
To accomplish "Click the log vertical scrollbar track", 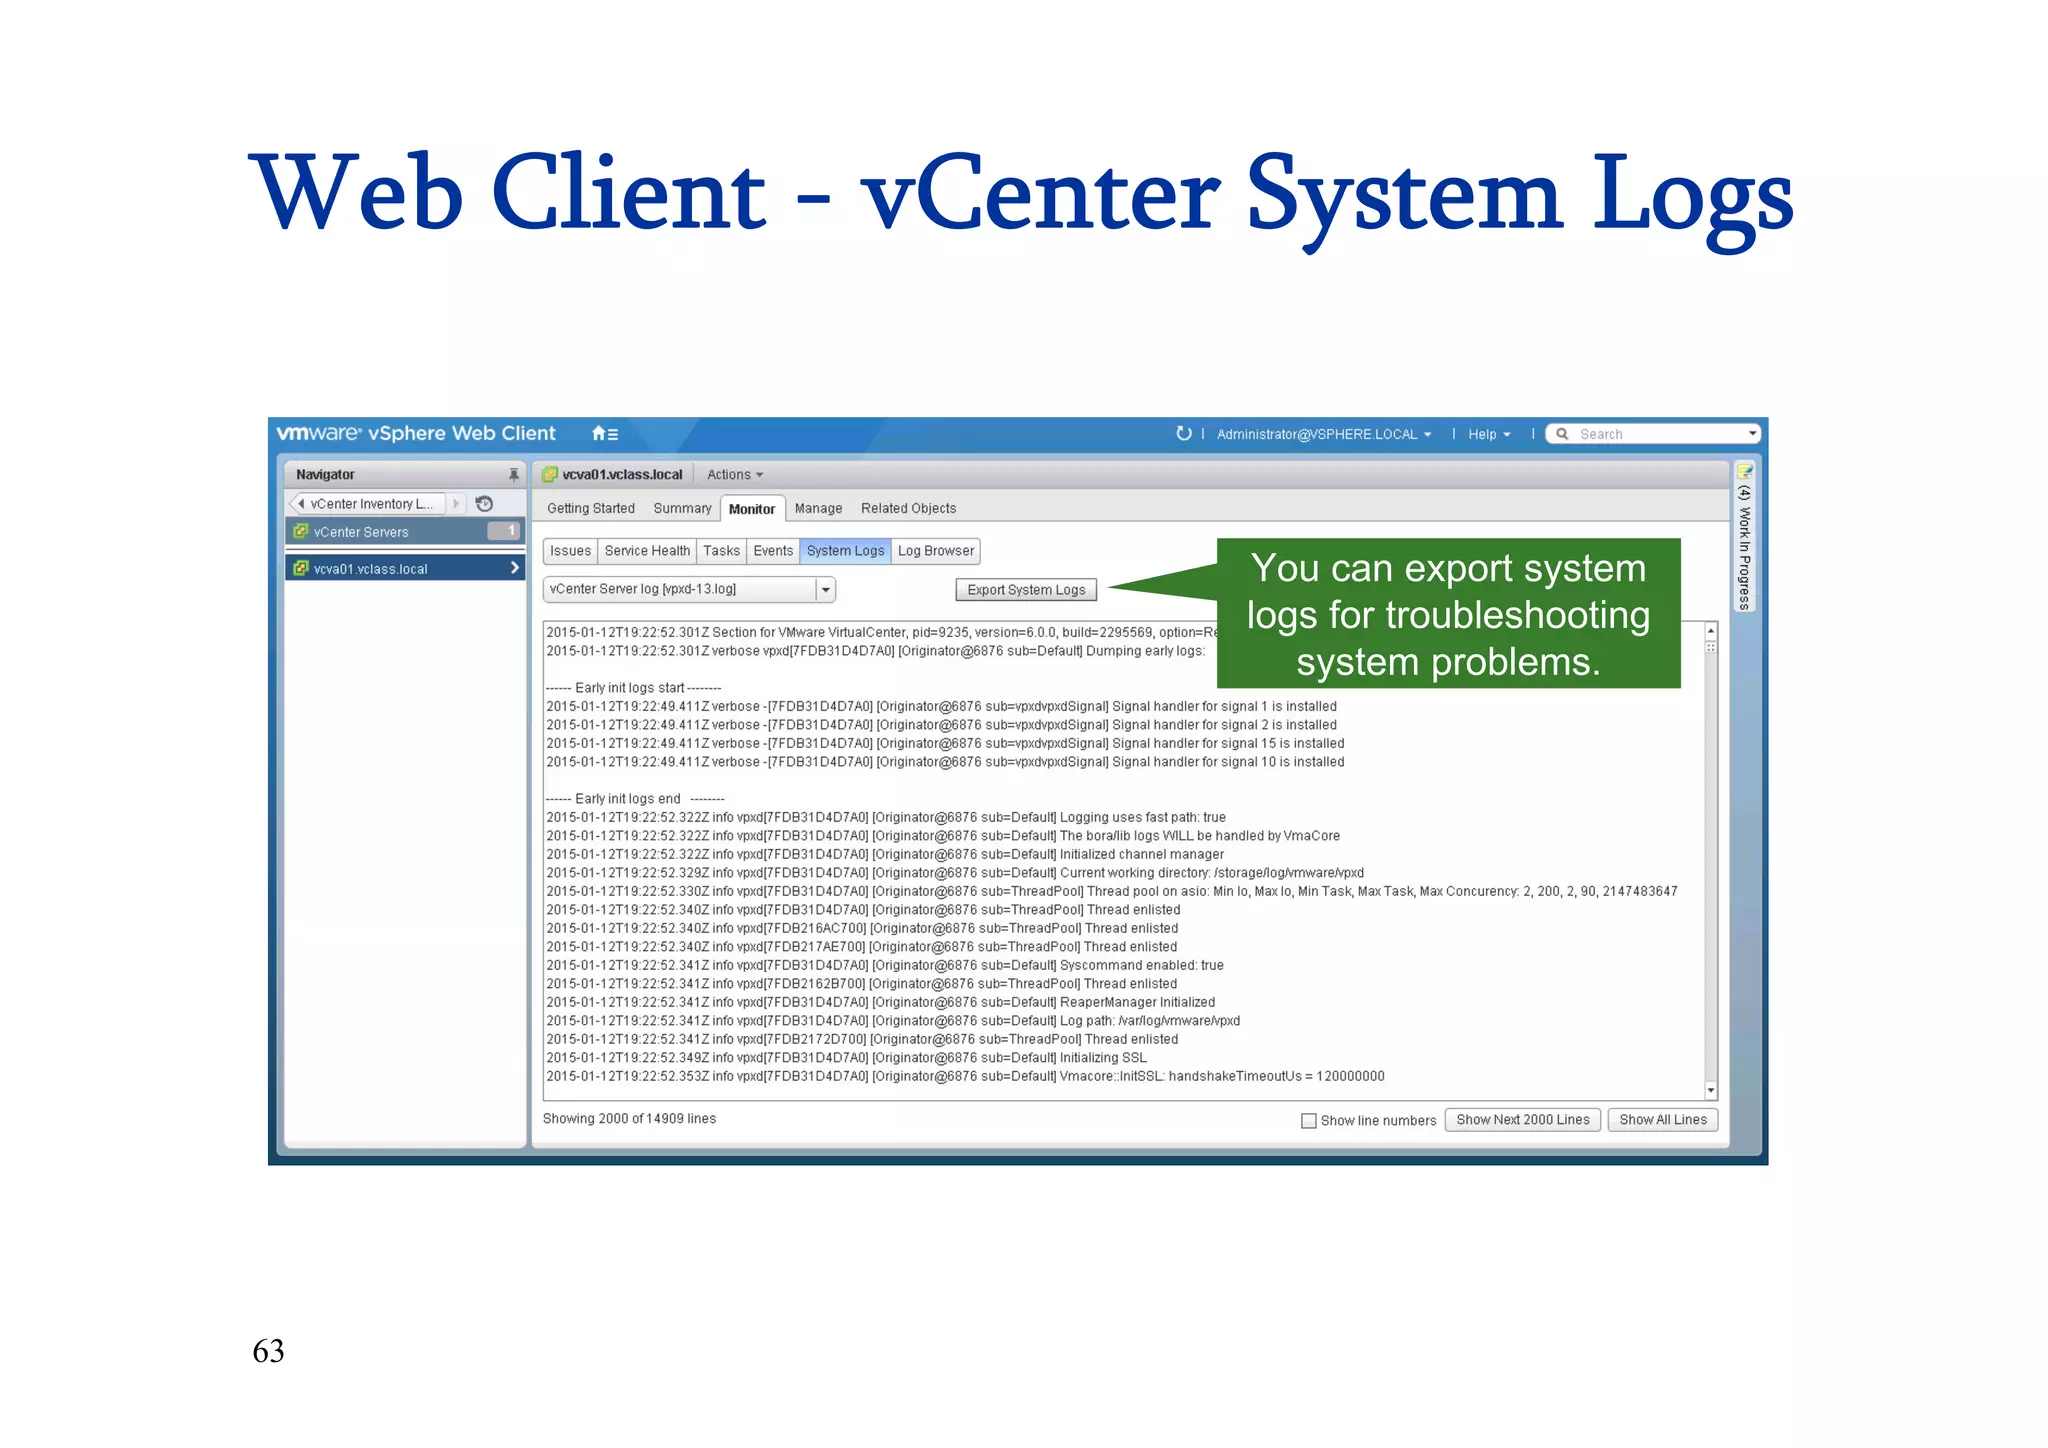I will [x=1711, y=861].
